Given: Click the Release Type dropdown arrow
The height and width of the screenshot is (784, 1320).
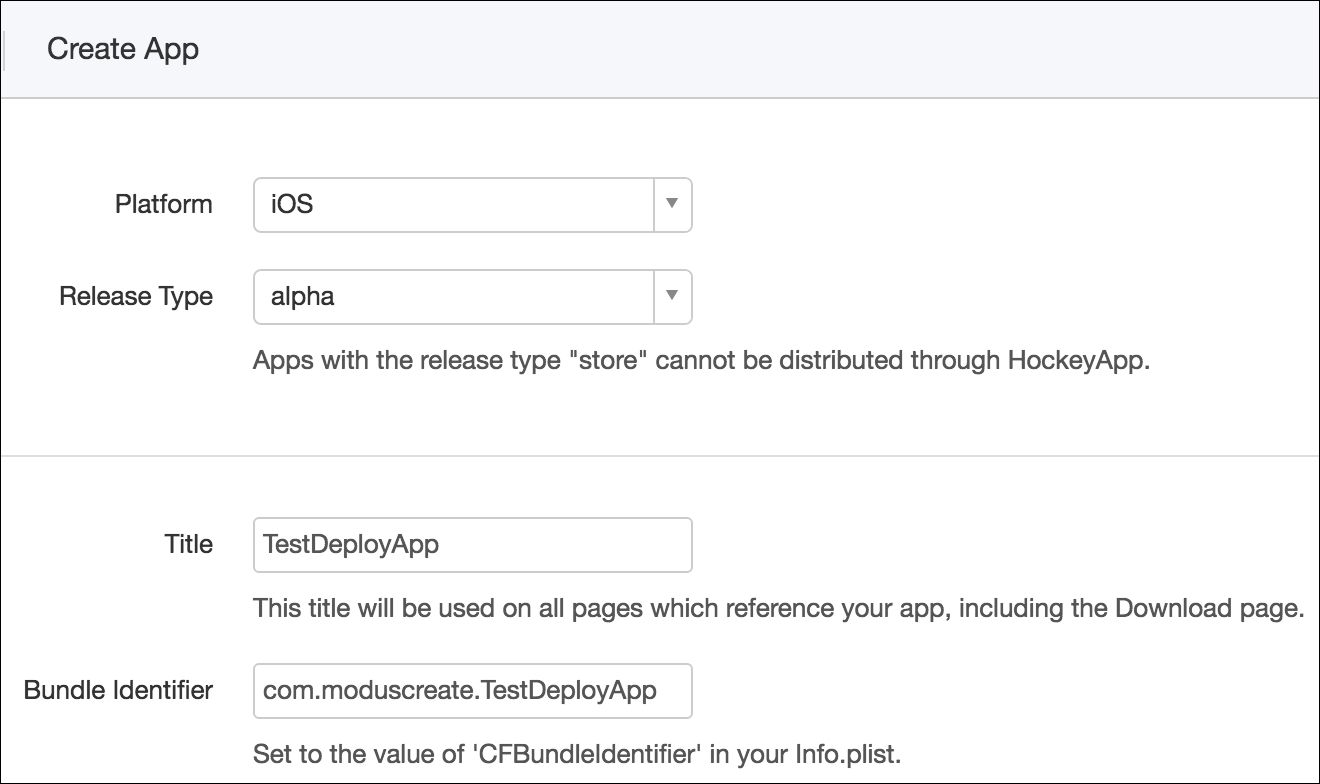Looking at the screenshot, I should (x=672, y=297).
